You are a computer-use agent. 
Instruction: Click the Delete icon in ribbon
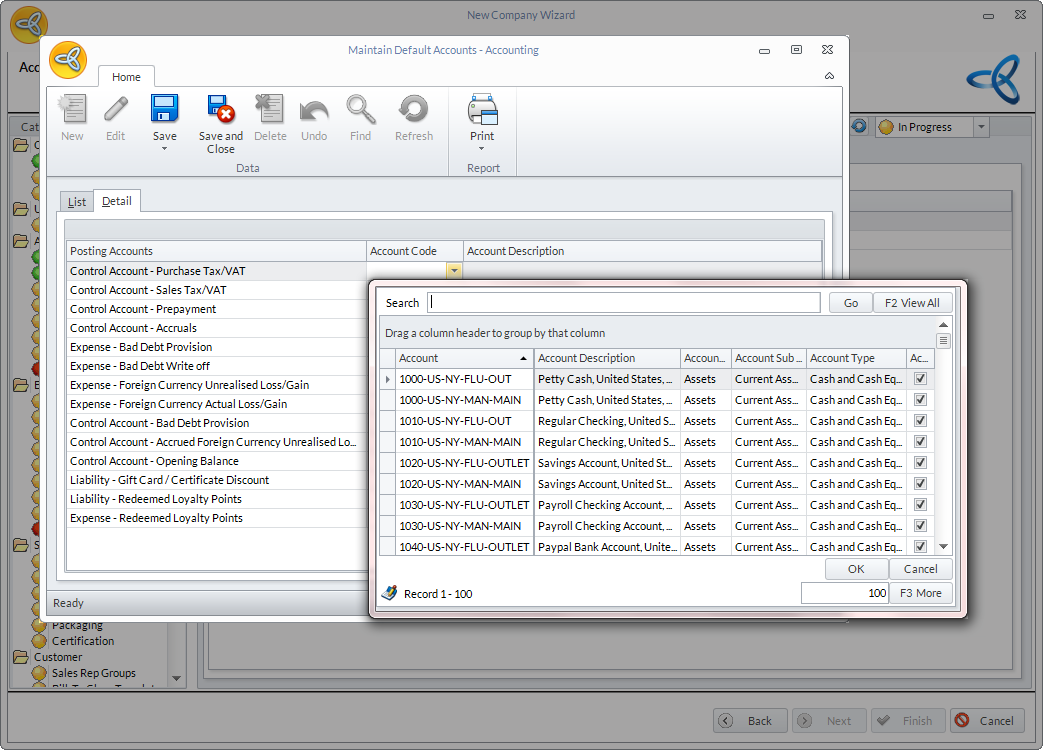pos(269,109)
